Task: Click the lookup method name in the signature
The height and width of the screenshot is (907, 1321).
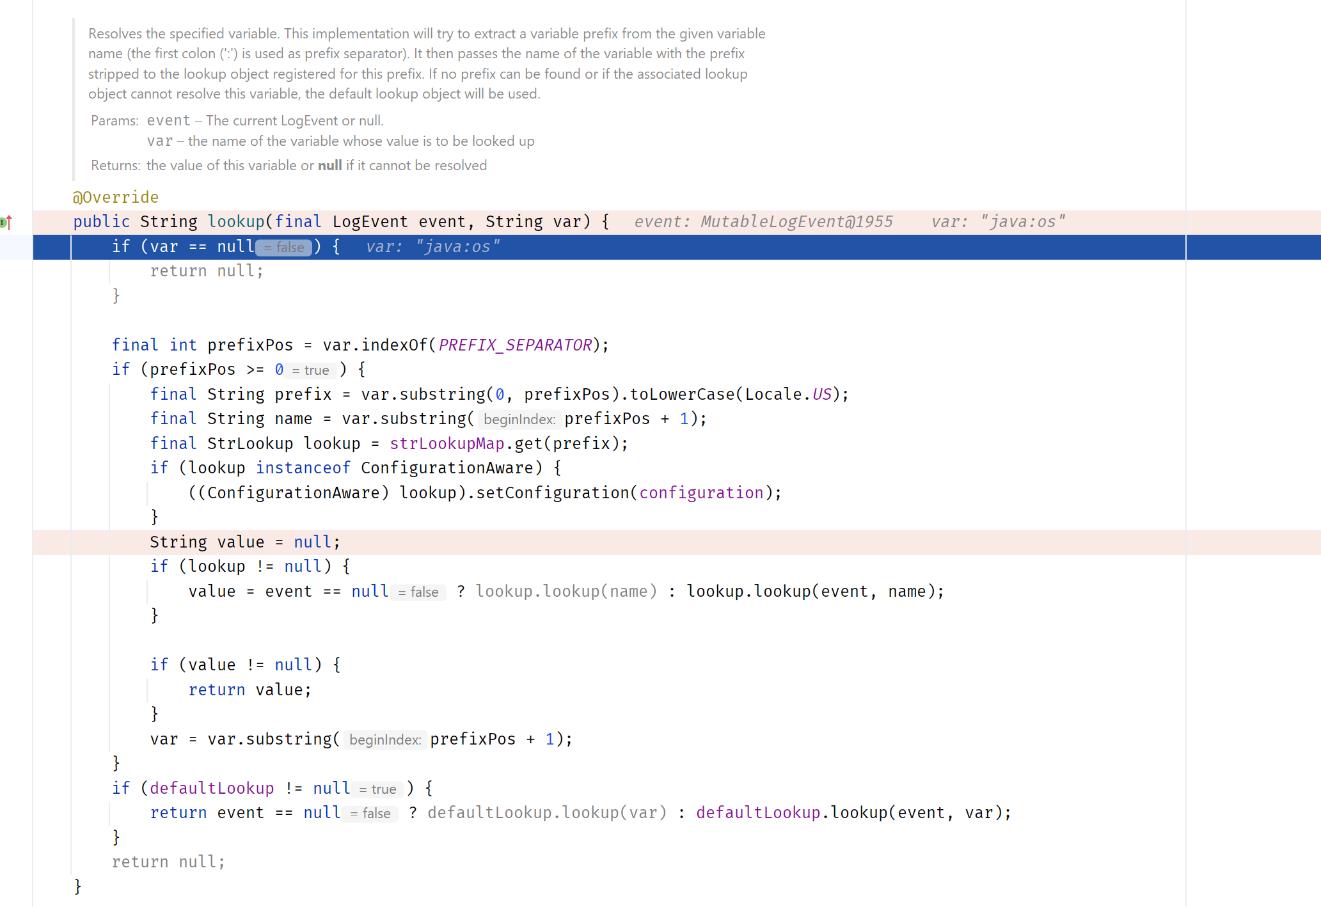Action: [236, 221]
